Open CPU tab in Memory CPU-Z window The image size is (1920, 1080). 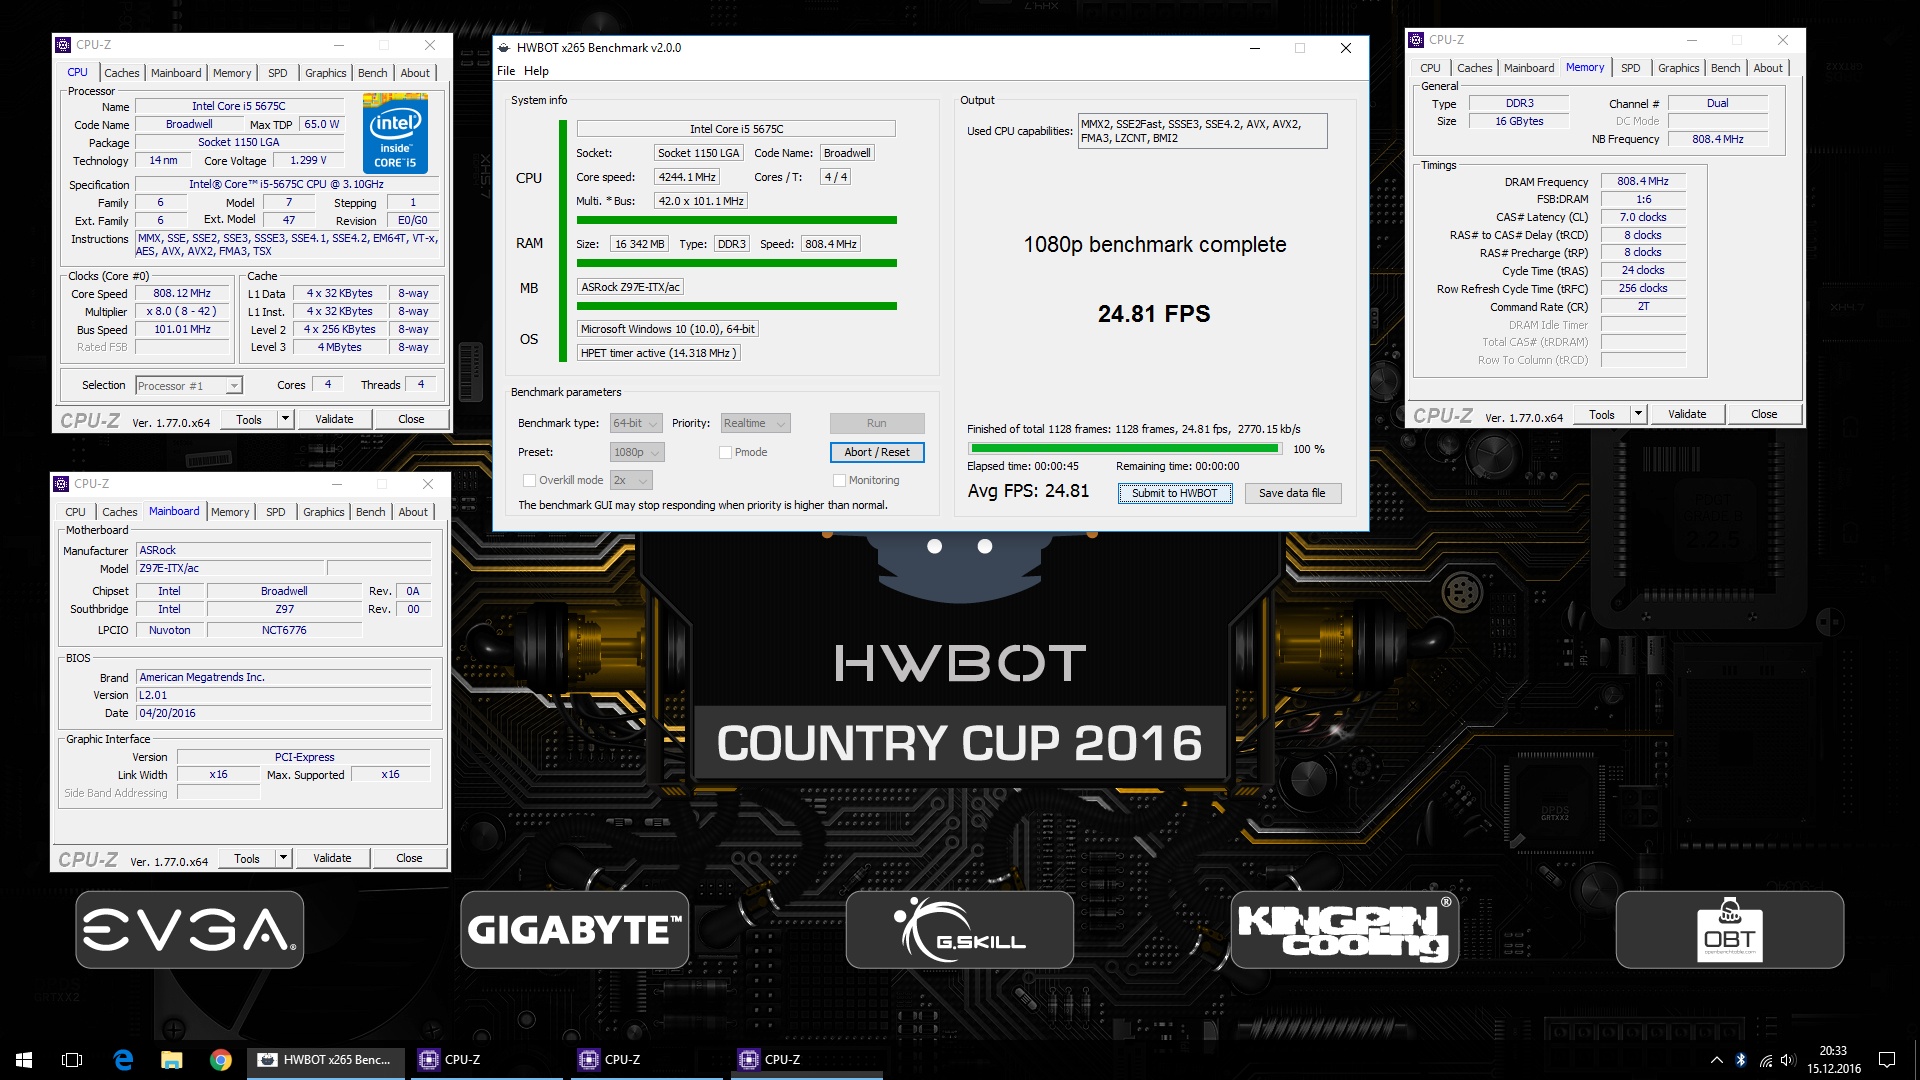(1431, 68)
